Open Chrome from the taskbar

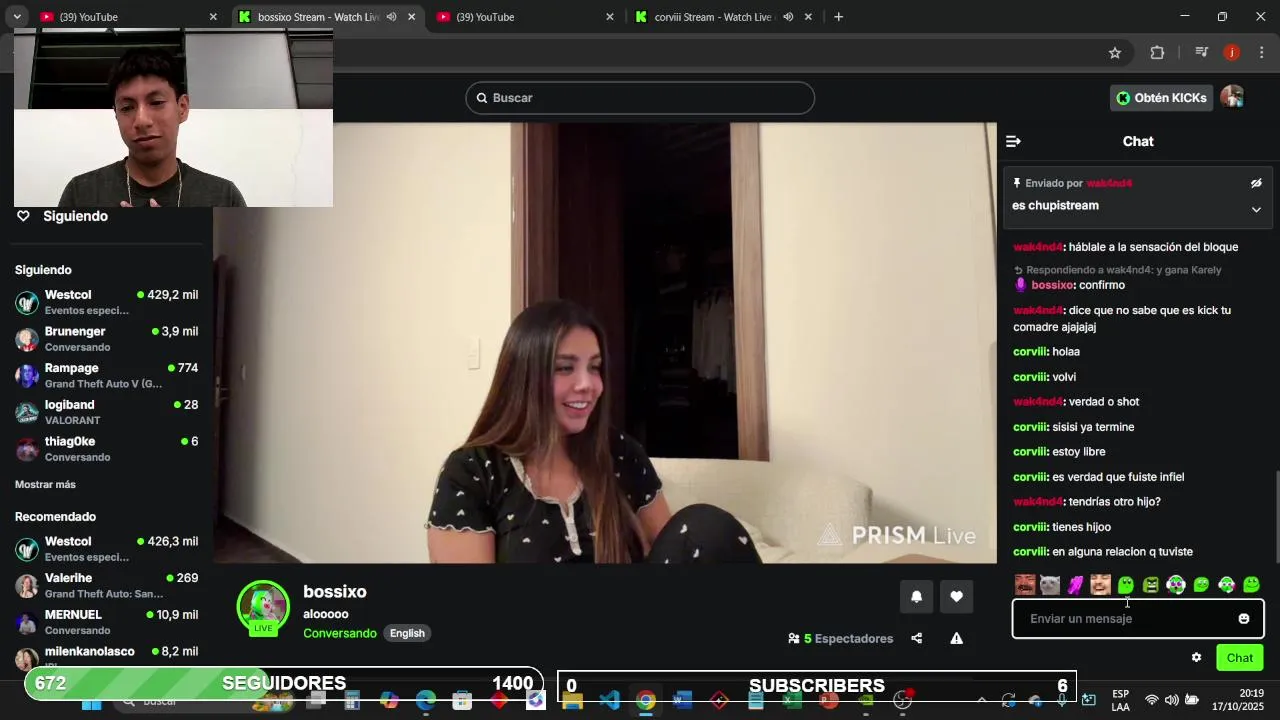pos(646,701)
